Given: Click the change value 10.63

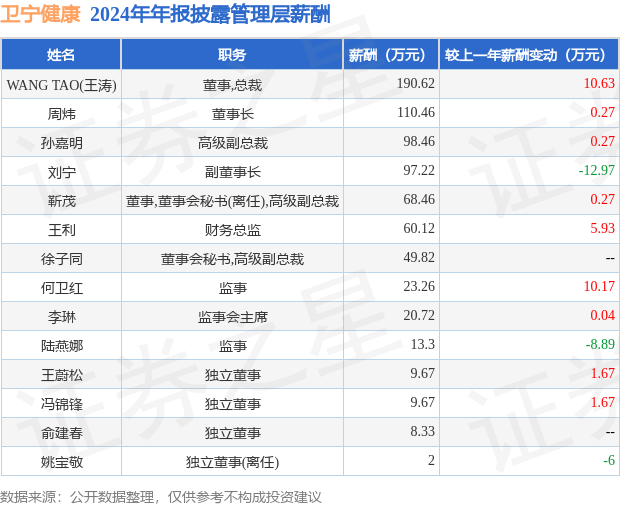Looking at the screenshot, I should click(599, 83).
